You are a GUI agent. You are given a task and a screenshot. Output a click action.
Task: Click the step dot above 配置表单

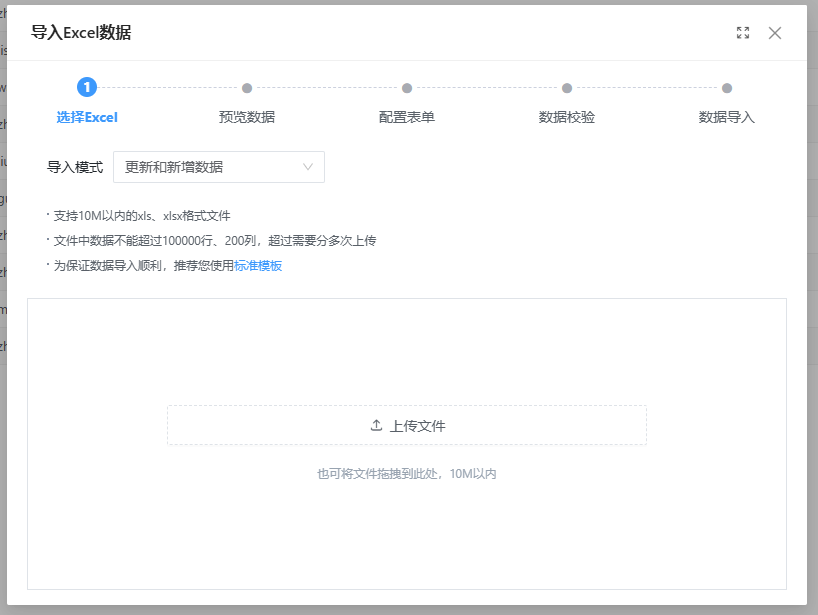click(x=407, y=88)
